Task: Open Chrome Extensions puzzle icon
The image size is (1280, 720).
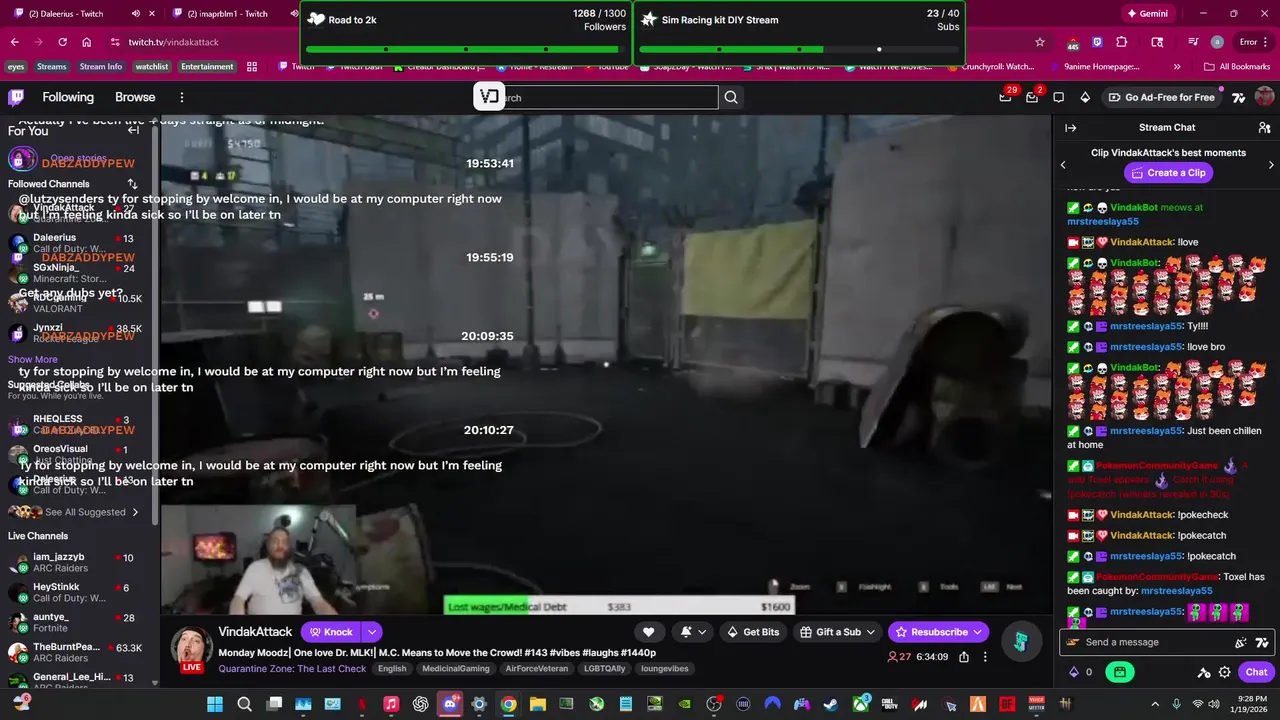Action: pyautogui.click(x=1122, y=42)
